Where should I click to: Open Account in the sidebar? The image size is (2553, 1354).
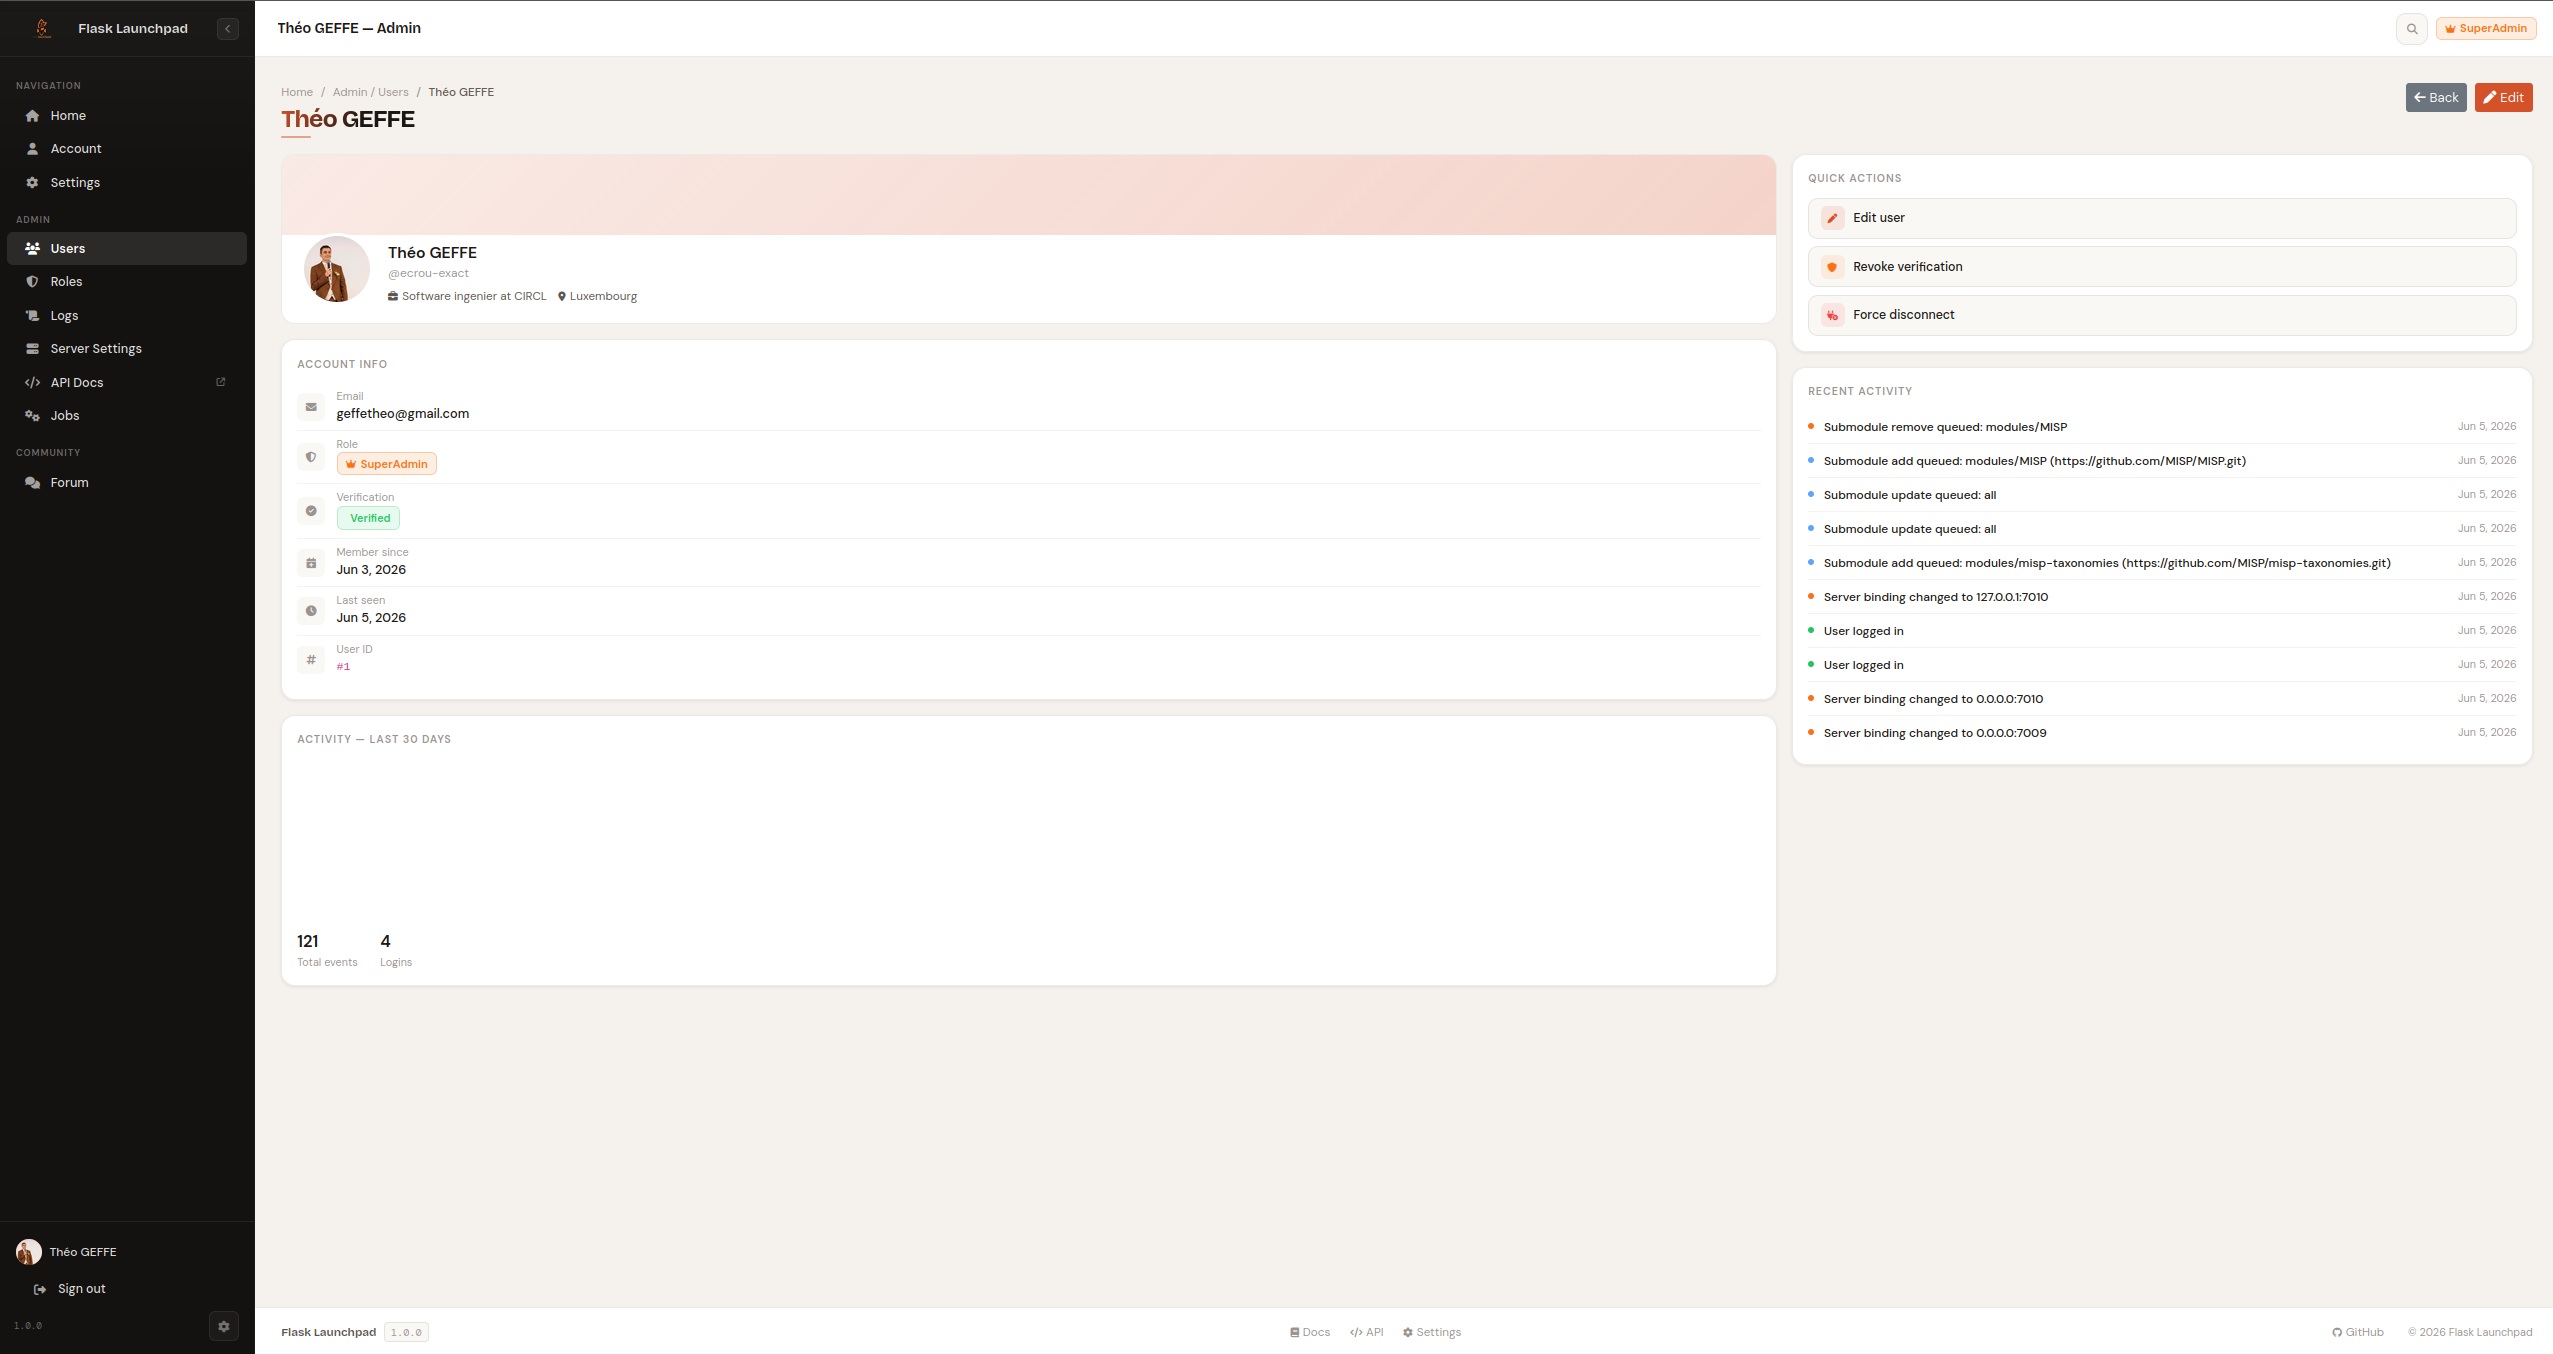pyautogui.click(x=127, y=149)
